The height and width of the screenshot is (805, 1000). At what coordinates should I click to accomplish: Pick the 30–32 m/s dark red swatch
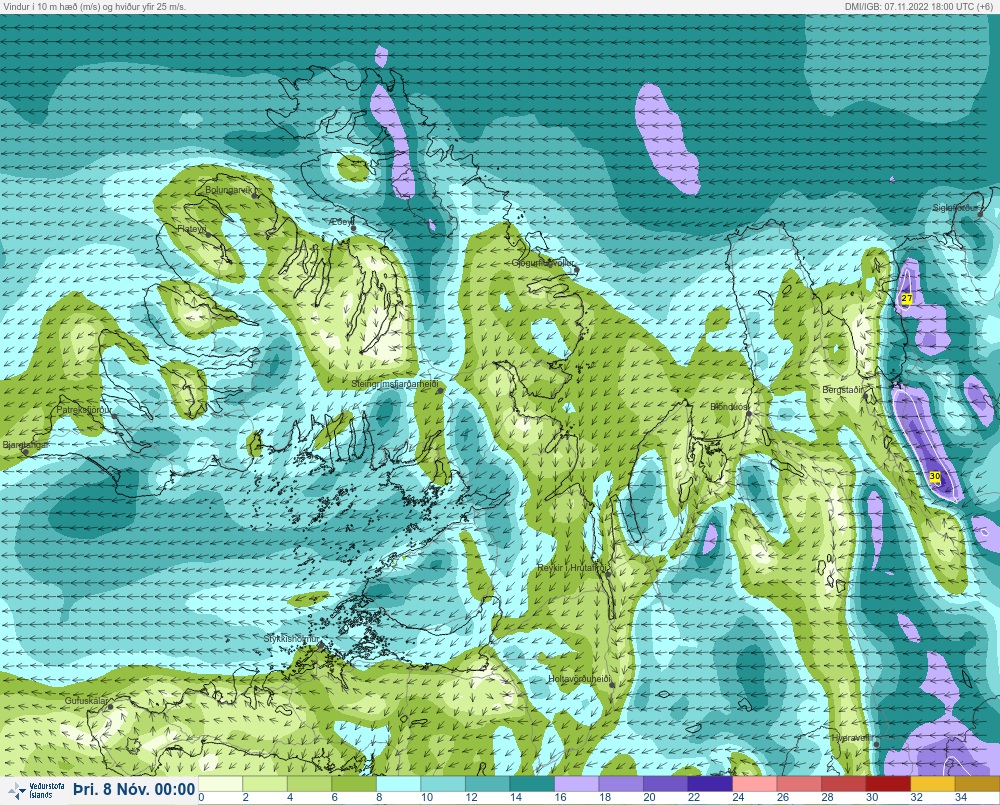[888, 784]
